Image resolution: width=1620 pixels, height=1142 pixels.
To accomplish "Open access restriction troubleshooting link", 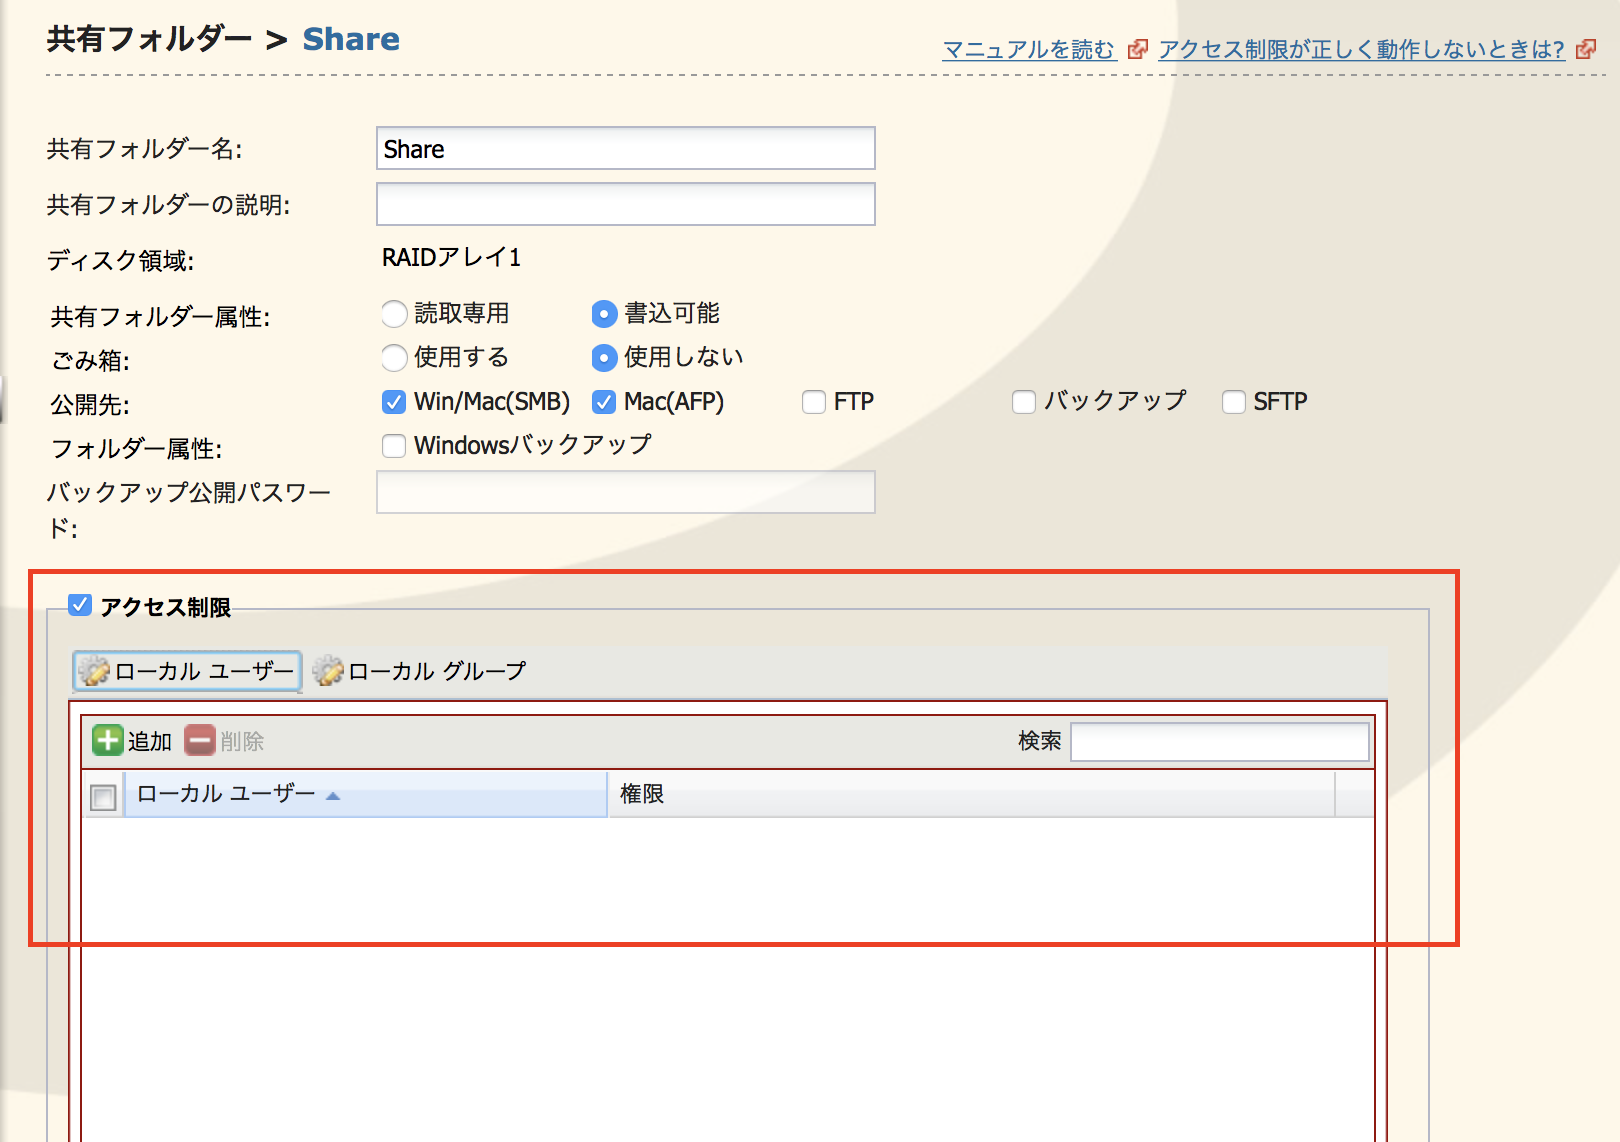I will click(1361, 49).
